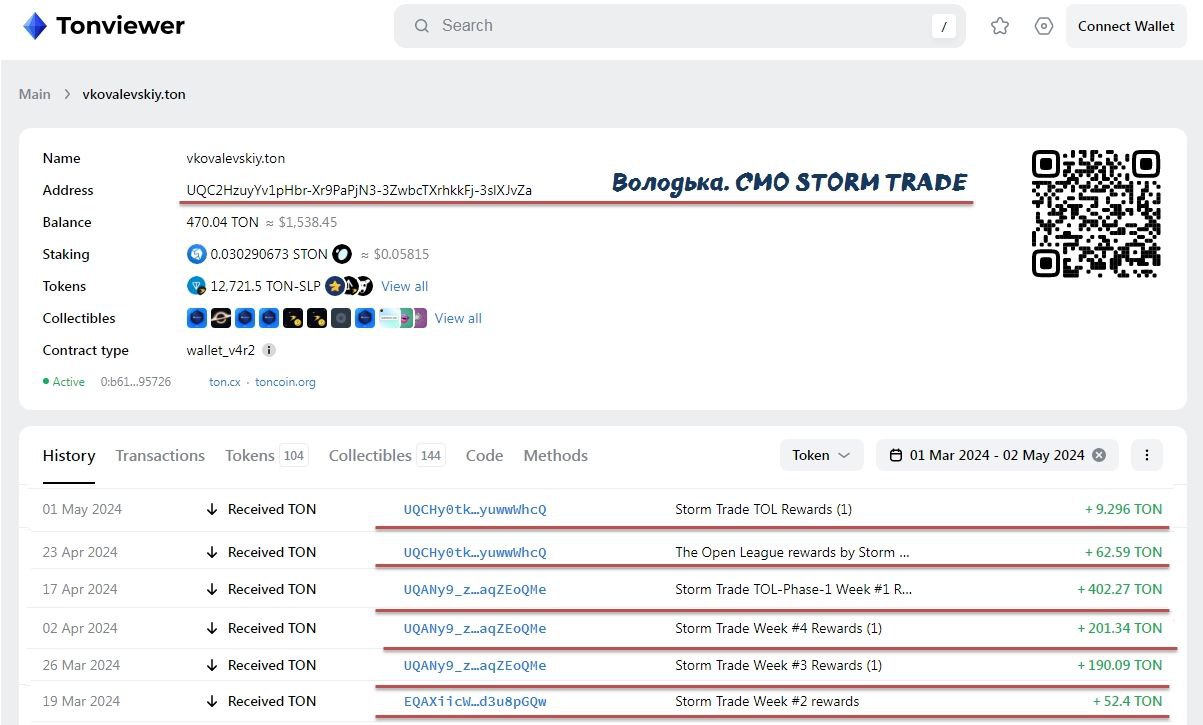Clear the date range filter with X

(1099, 455)
